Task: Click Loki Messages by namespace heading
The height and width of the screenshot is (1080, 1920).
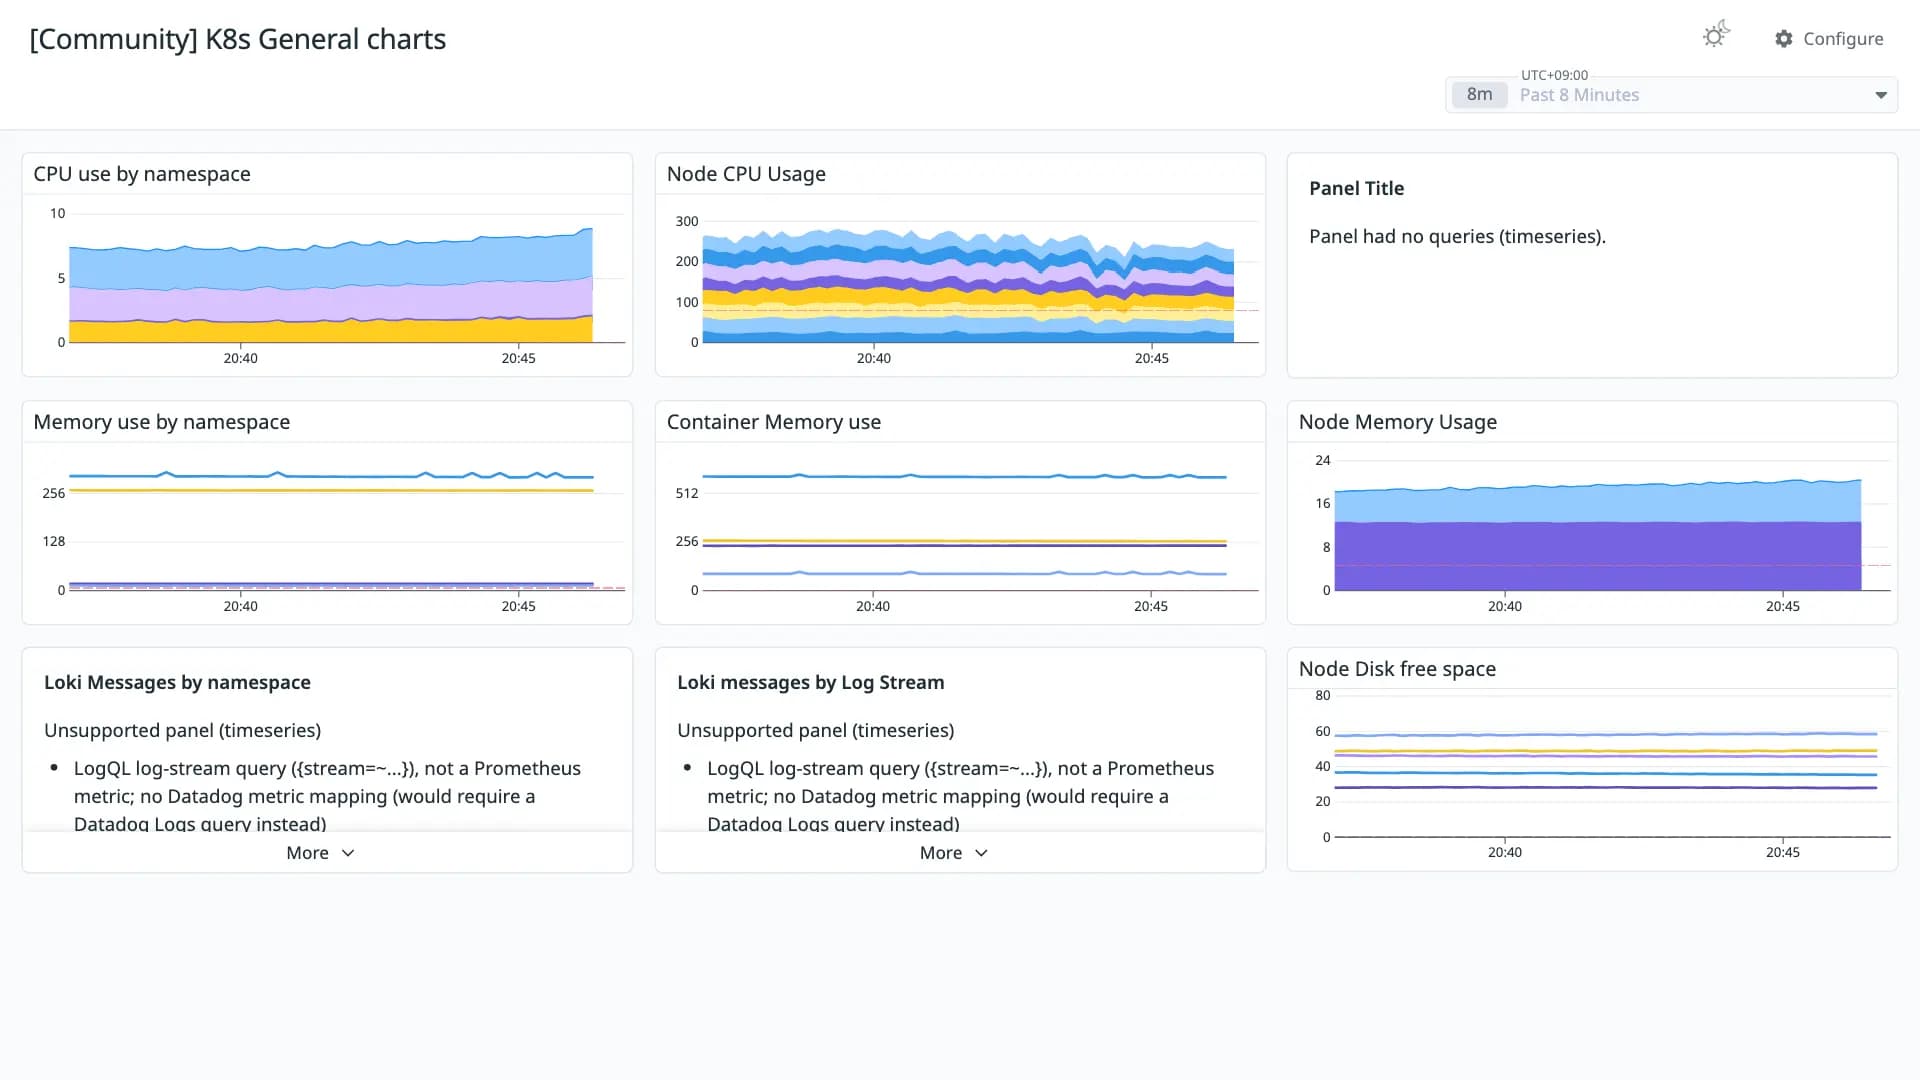Action: pos(177,682)
